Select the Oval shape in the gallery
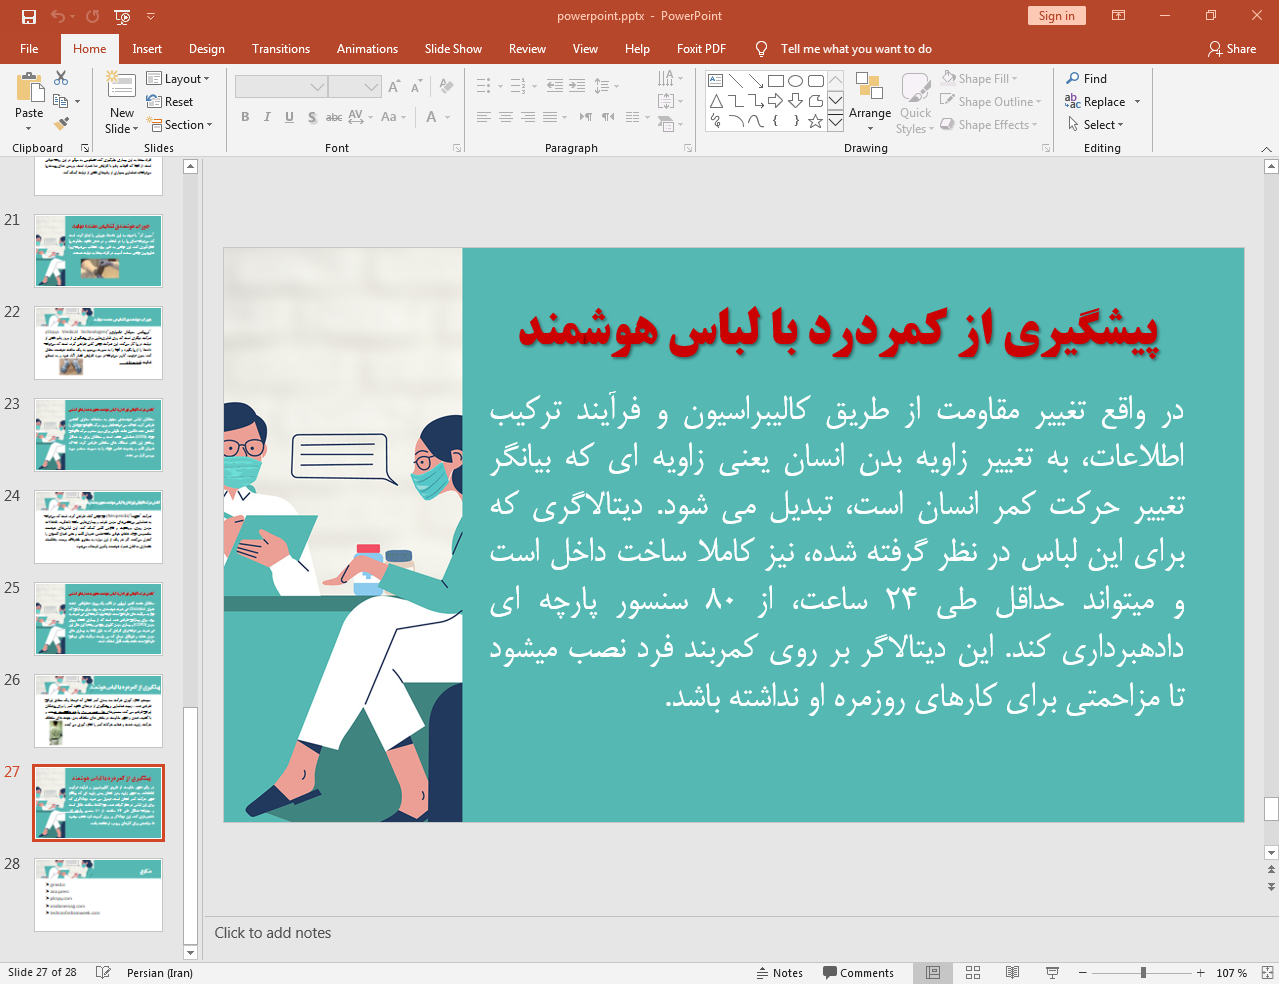This screenshot has width=1279, height=984. 795,81
